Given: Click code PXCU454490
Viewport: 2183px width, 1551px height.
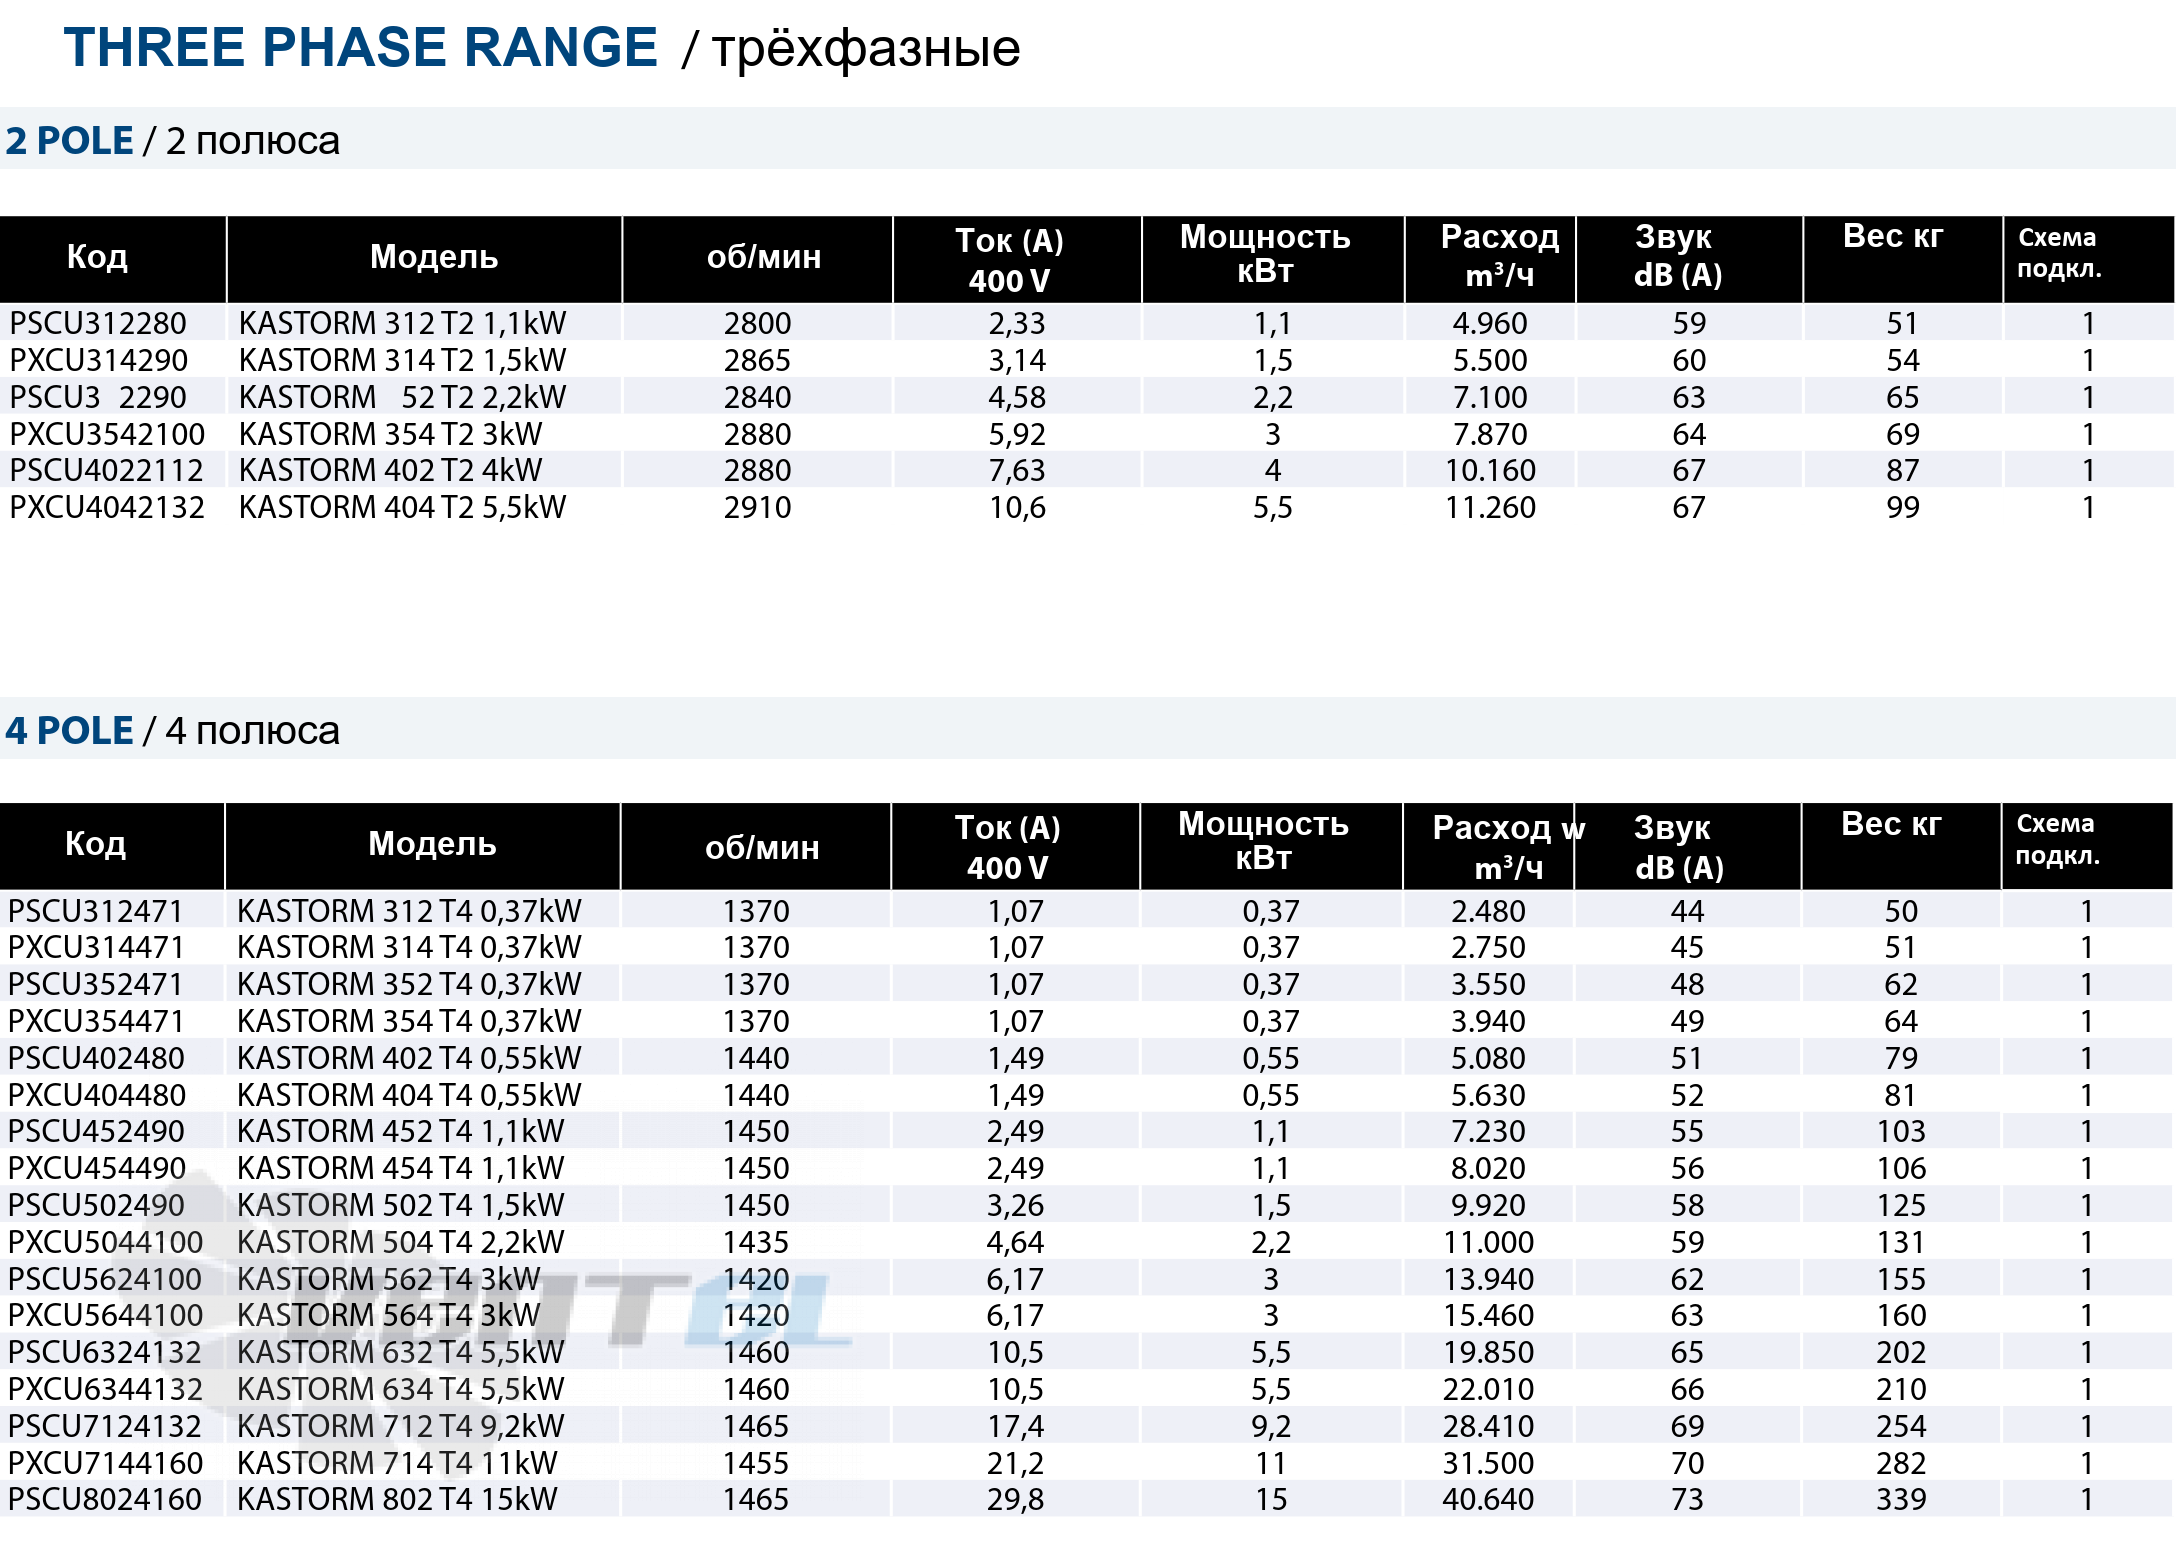Looking at the screenshot, I should point(97,1168).
